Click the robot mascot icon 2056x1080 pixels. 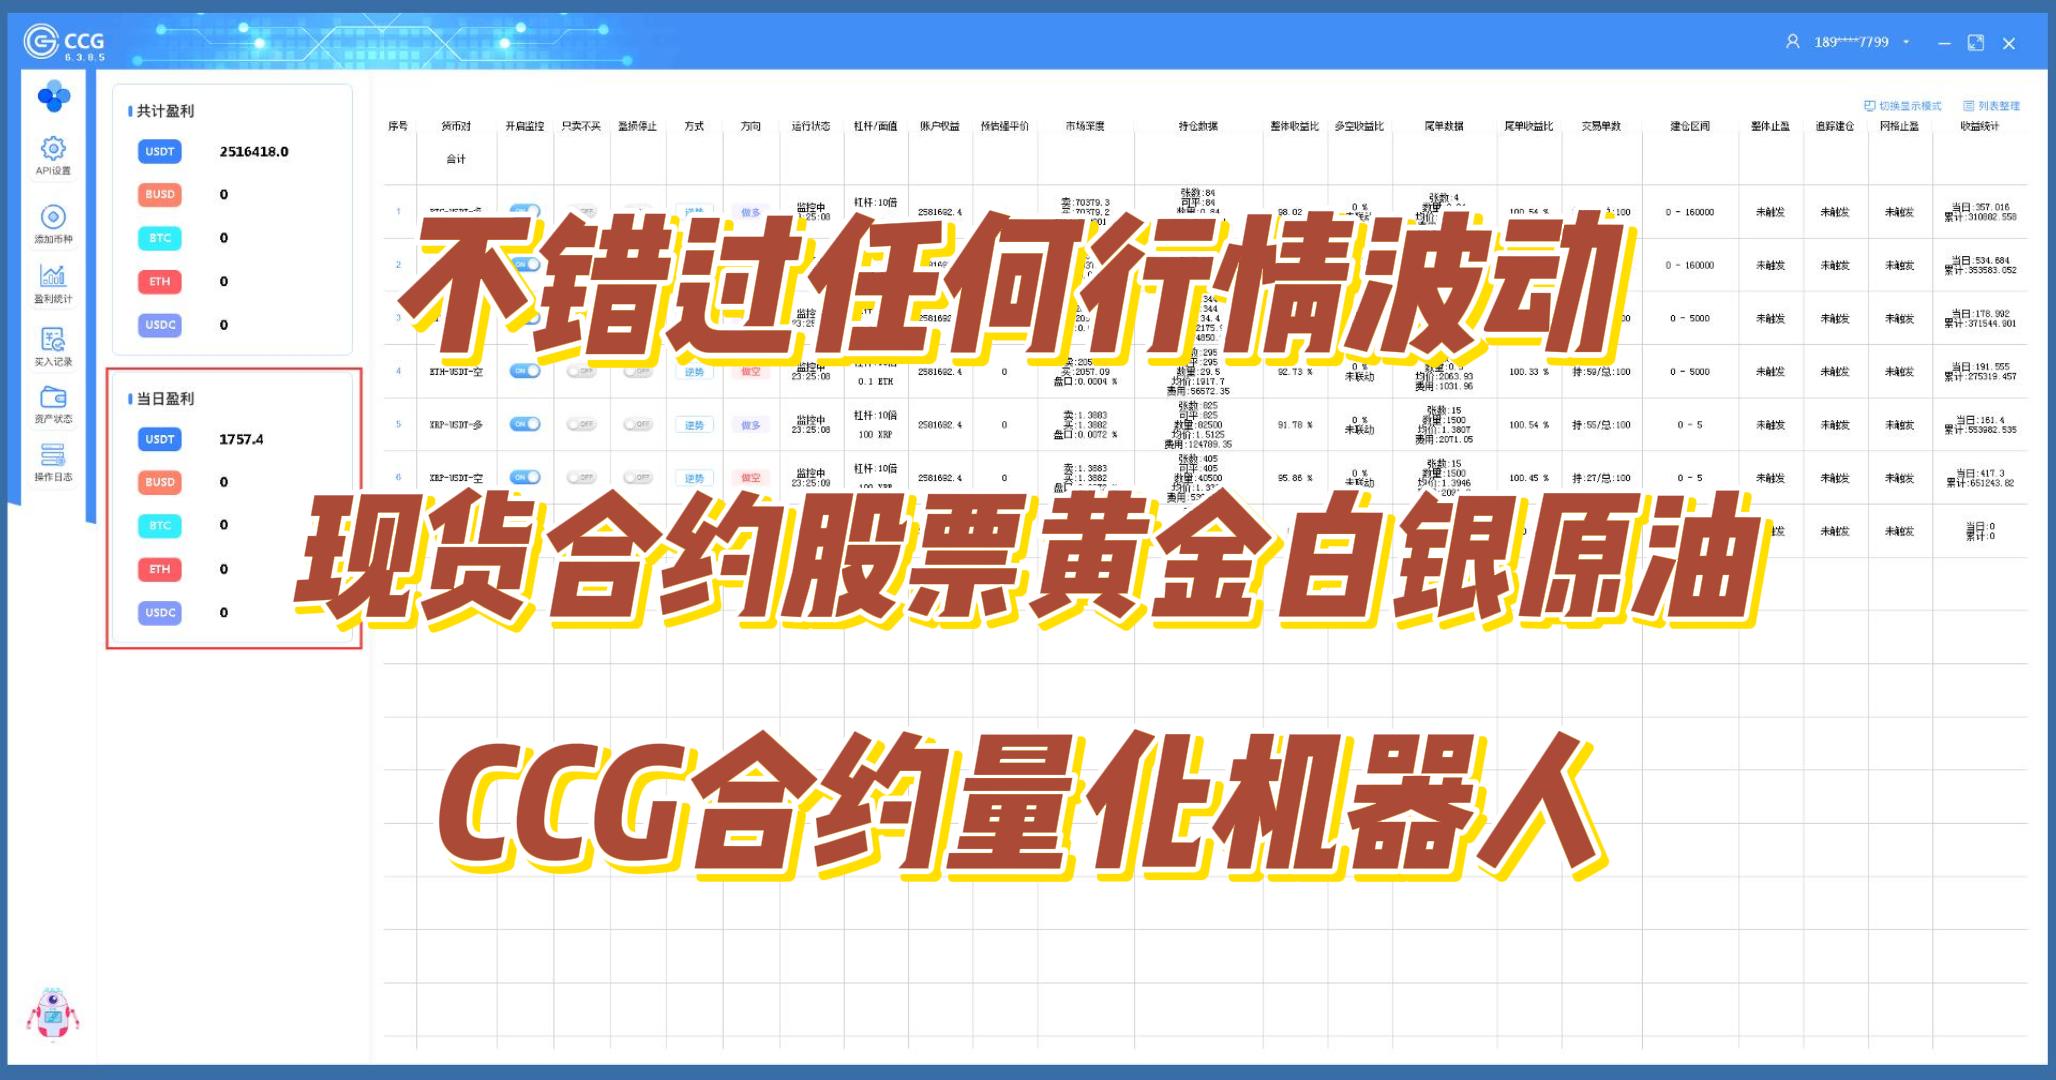pos(52,1015)
